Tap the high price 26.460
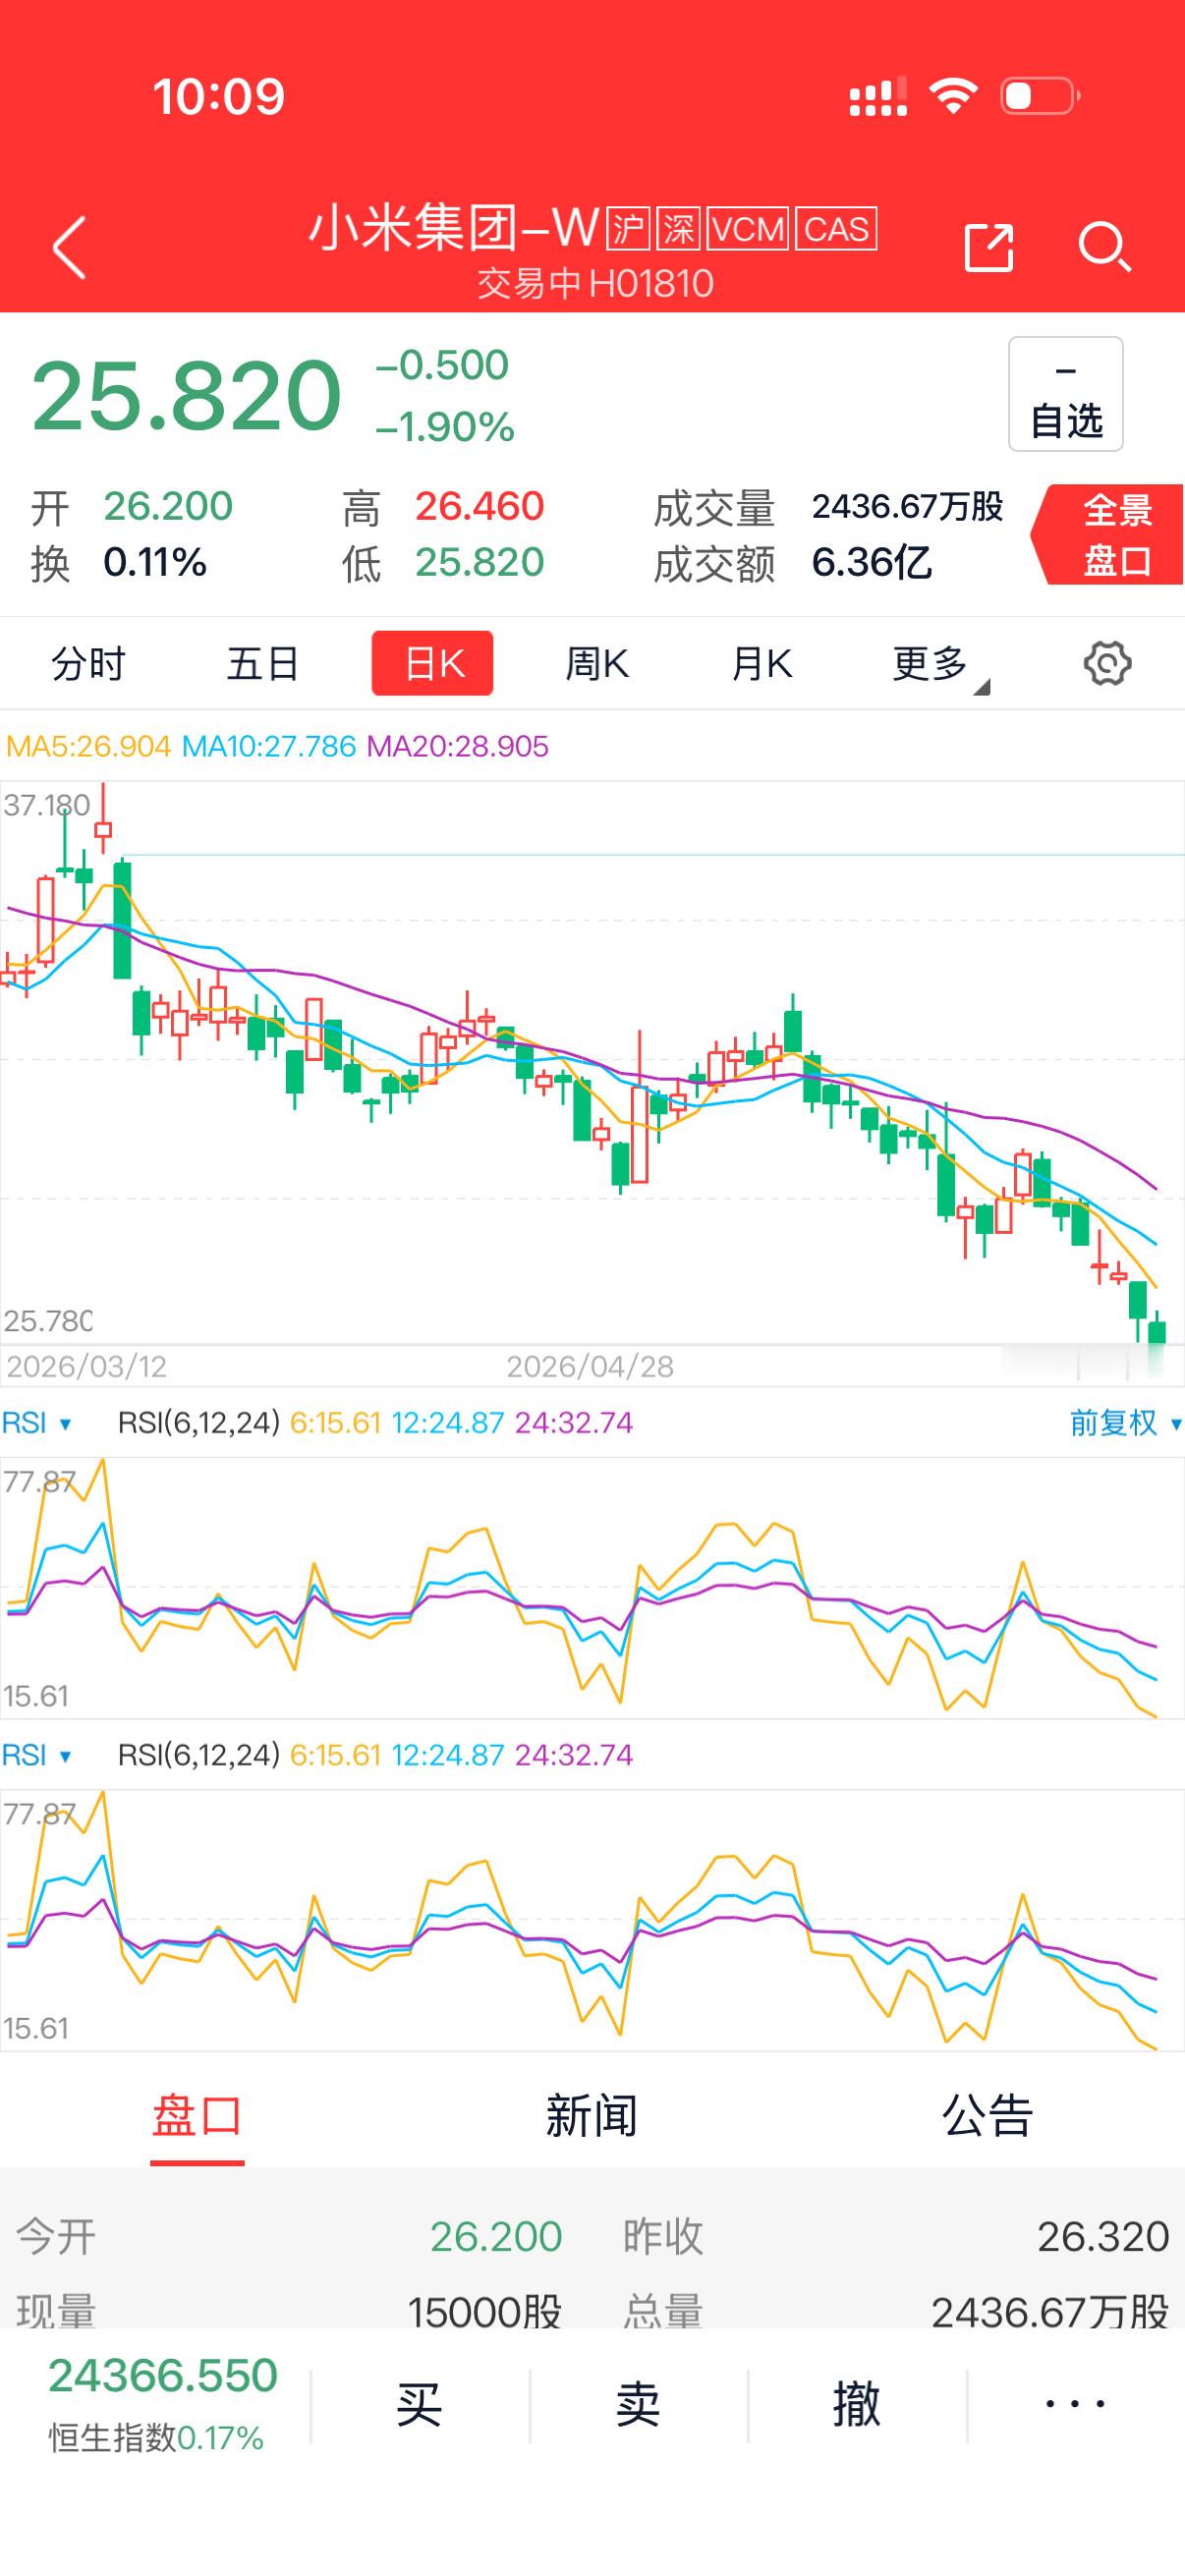The height and width of the screenshot is (2576, 1185). click(x=480, y=507)
